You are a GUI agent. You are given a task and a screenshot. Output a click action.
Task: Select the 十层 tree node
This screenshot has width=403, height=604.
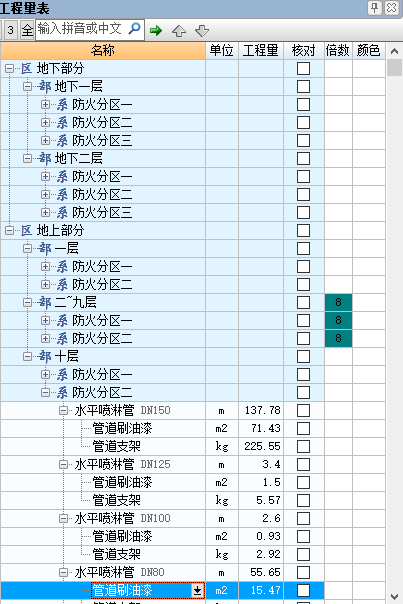point(66,356)
